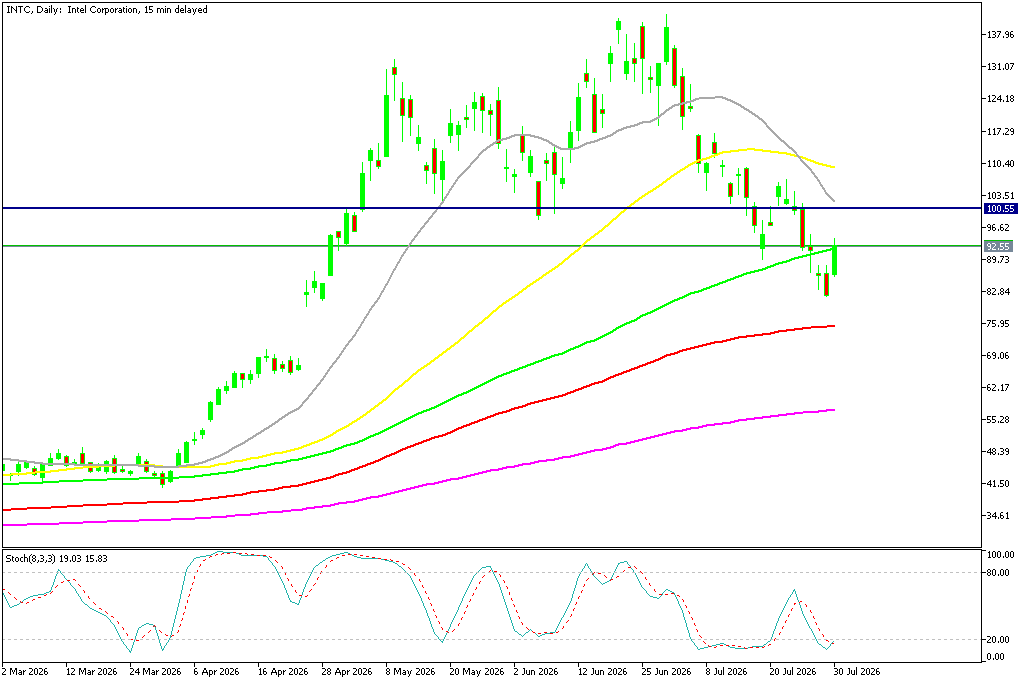Click the '24 Mar 2026' date label
Screen dimensions: 1024x683
[155, 672]
